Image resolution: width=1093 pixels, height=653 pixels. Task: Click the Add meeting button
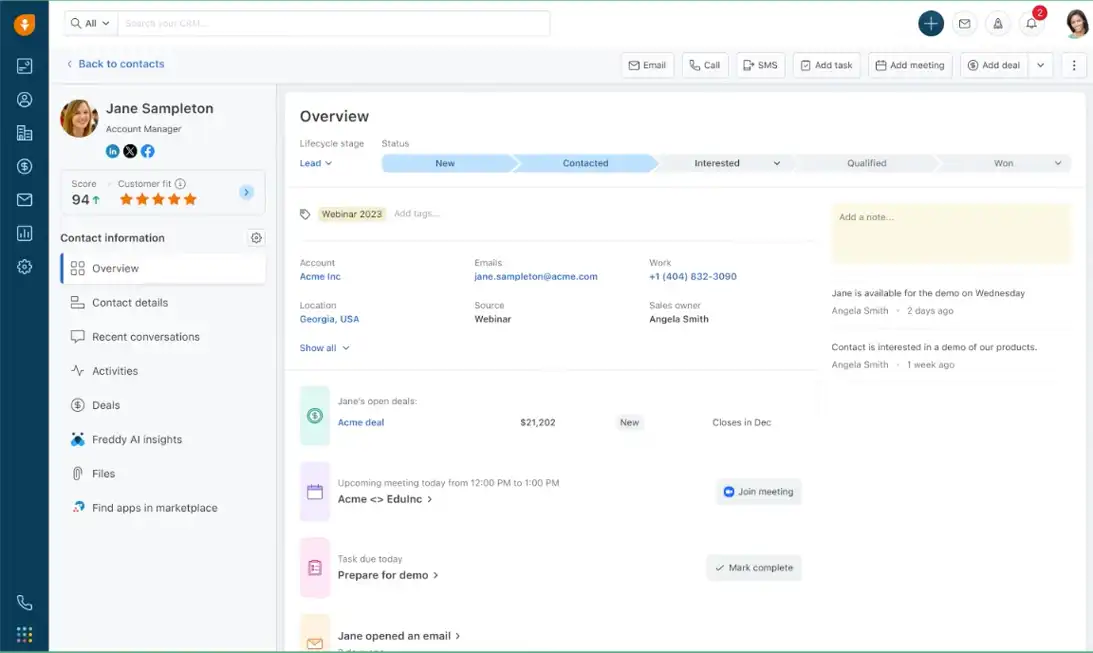[910, 65]
